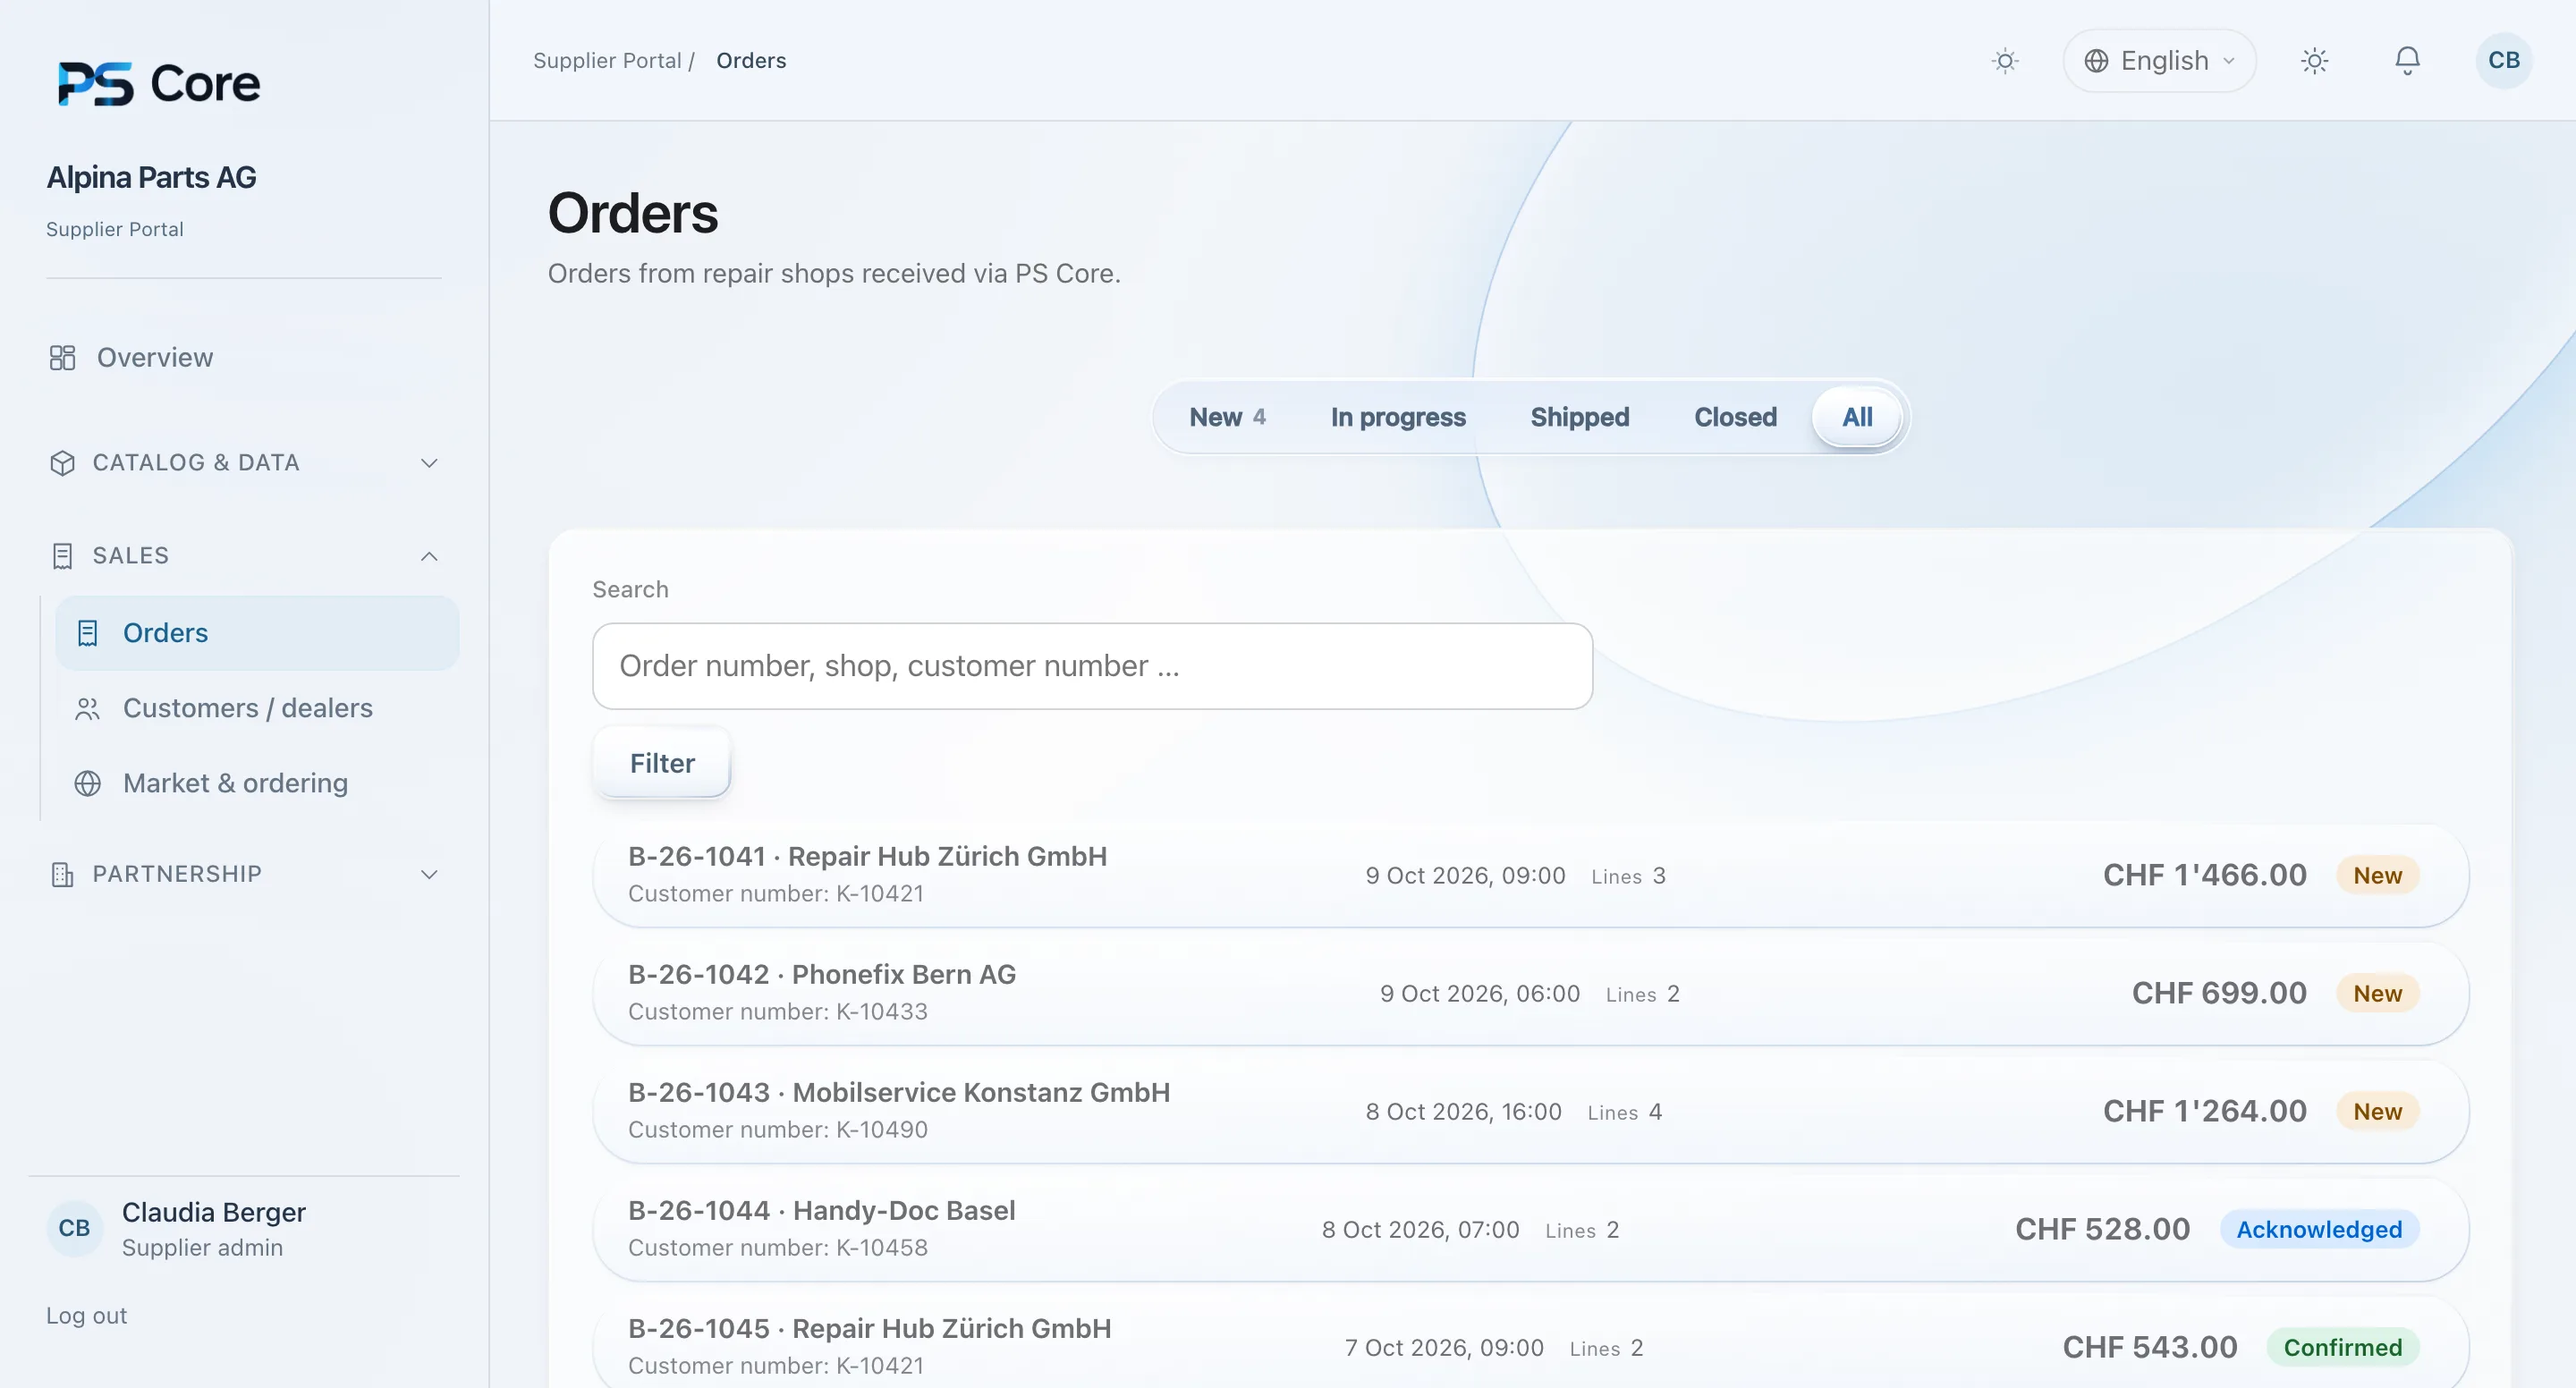Image resolution: width=2576 pixels, height=1388 pixels.
Task: Go to Supplier Portal breadcrumb
Action: 607,61
